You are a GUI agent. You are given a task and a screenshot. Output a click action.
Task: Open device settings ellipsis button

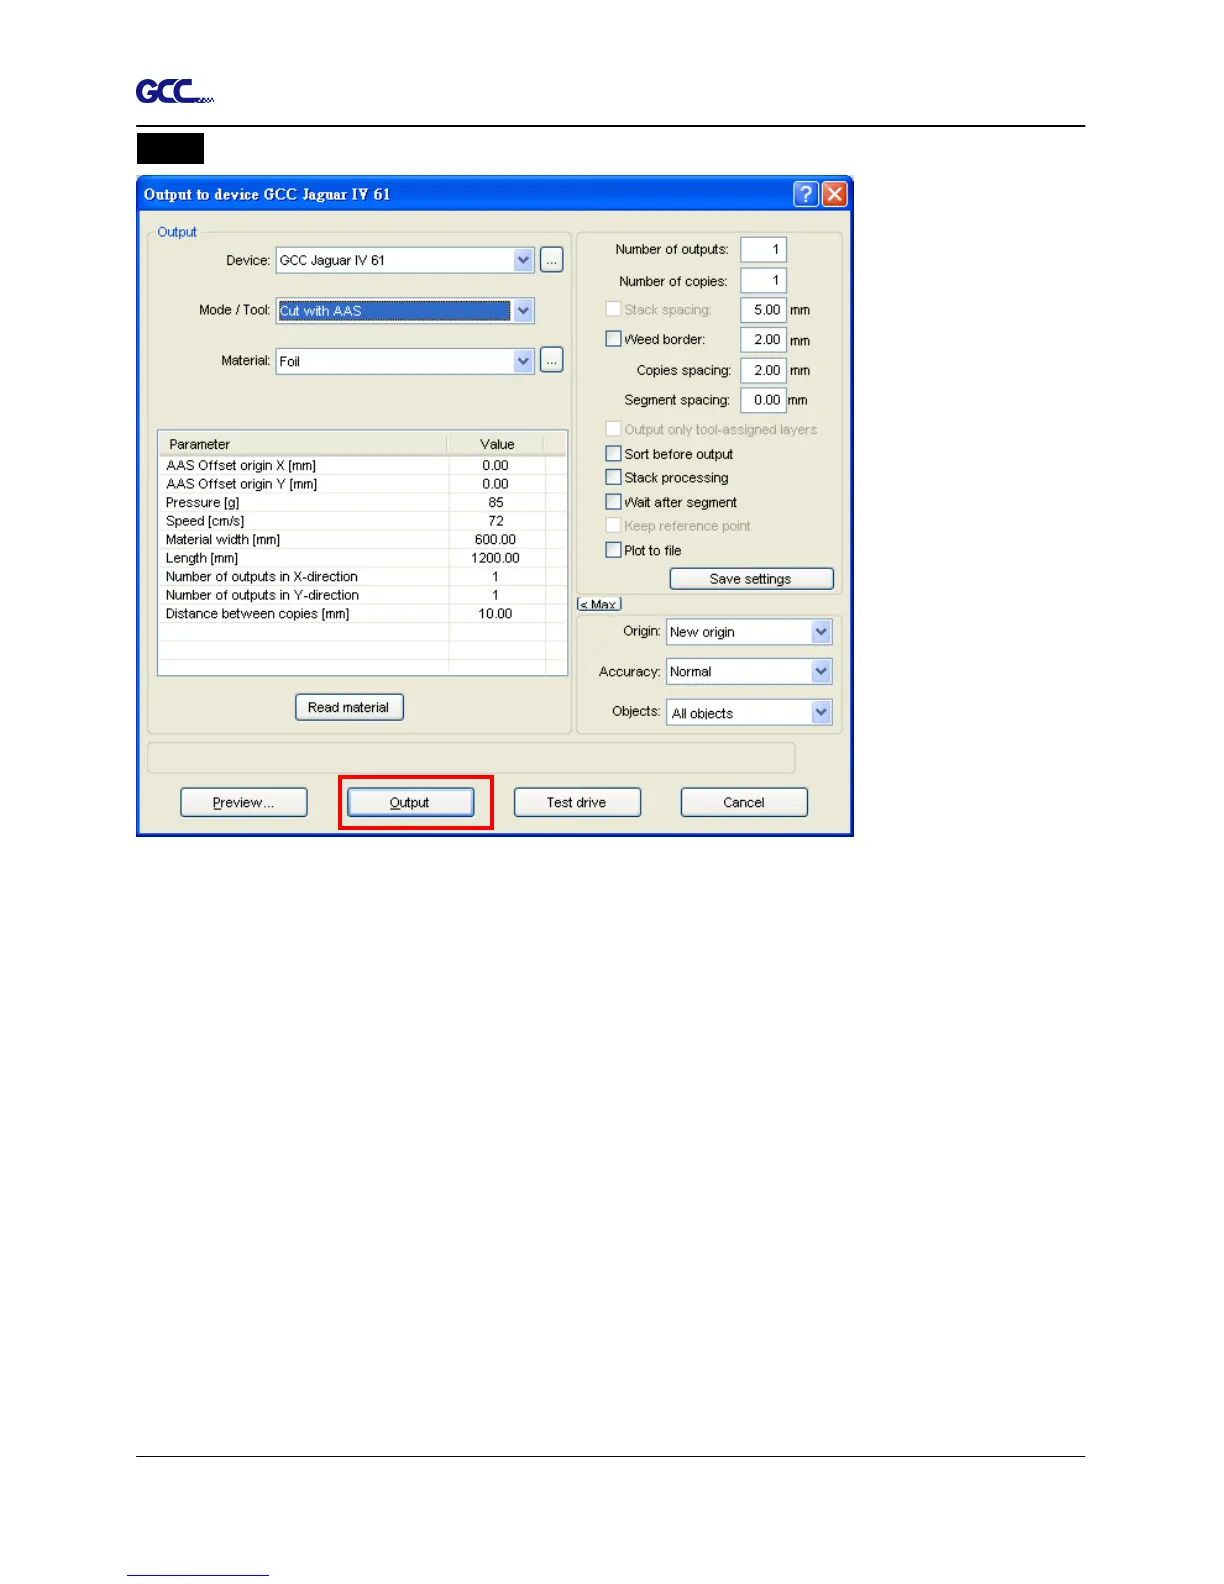(x=552, y=260)
